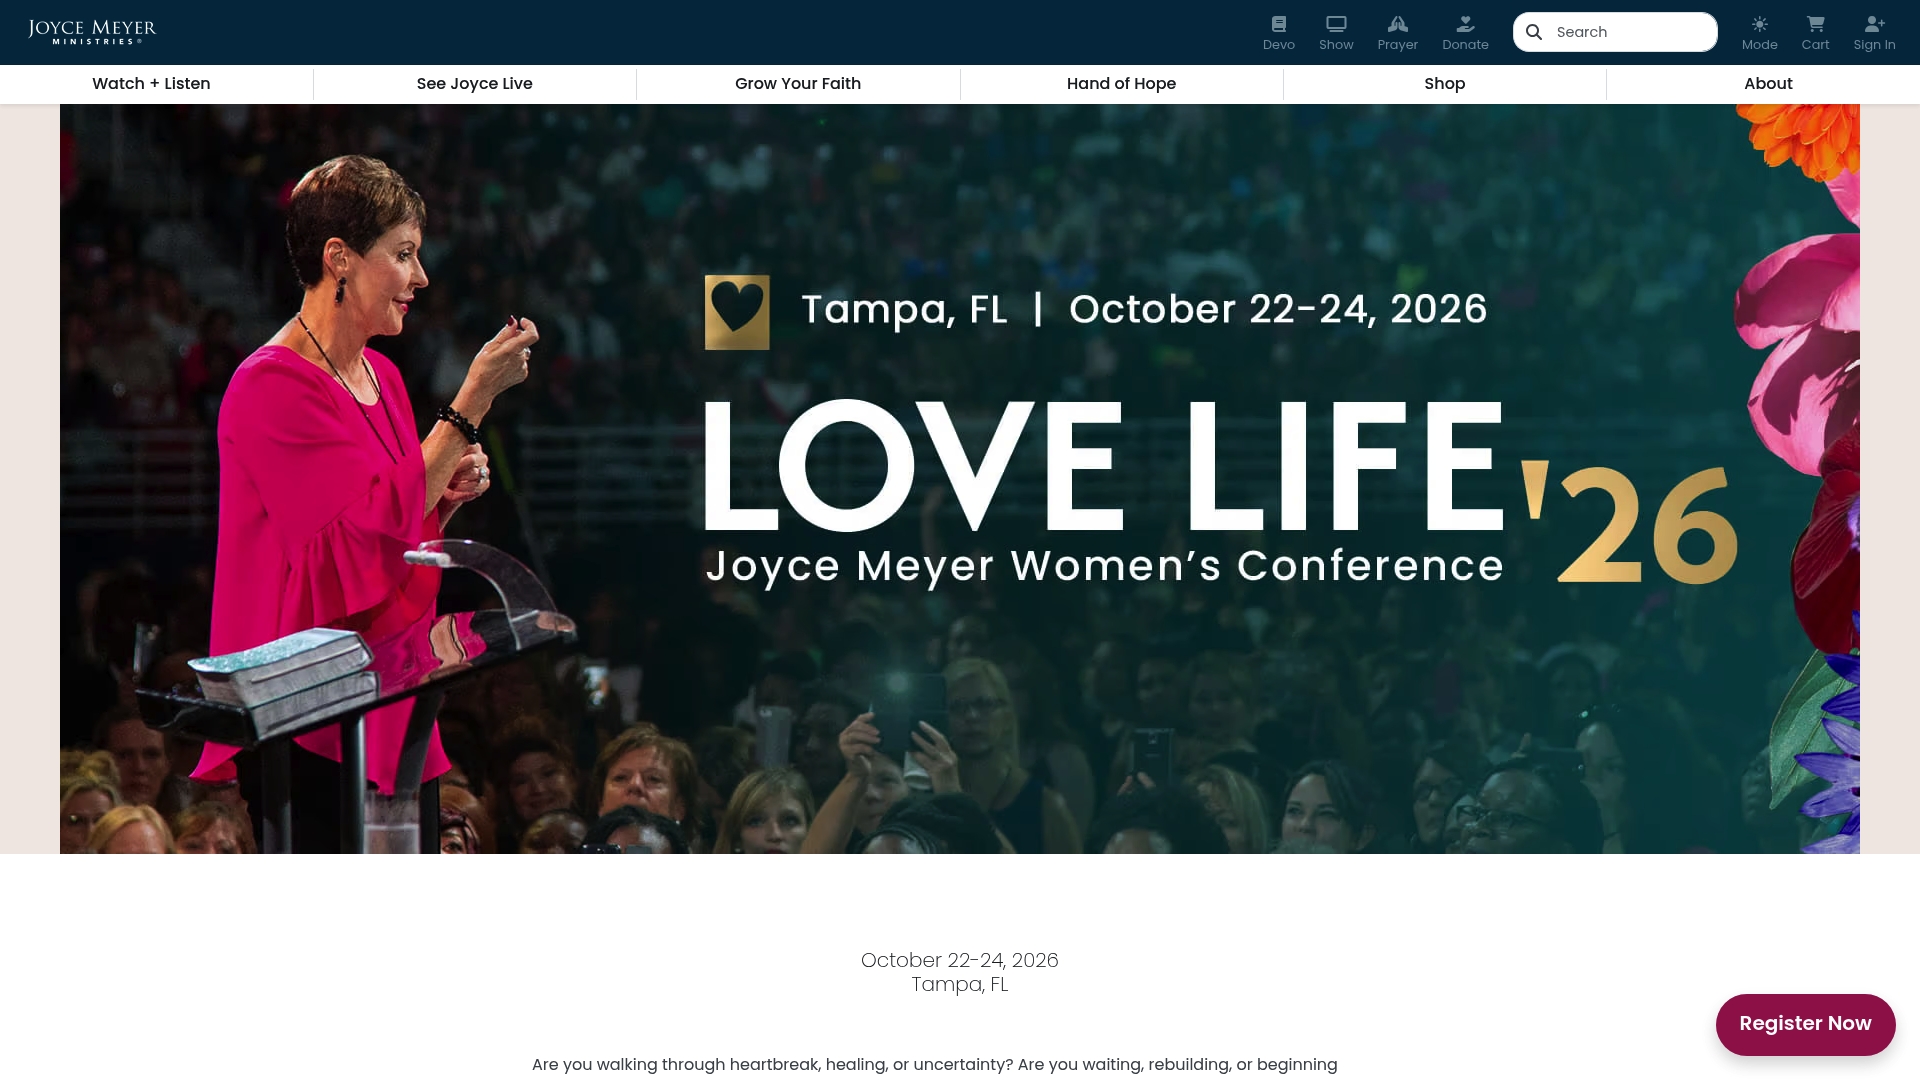Open the Grow Your Faith menu
Image resolution: width=1920 pixels, height=1080 pixels.
798,84
